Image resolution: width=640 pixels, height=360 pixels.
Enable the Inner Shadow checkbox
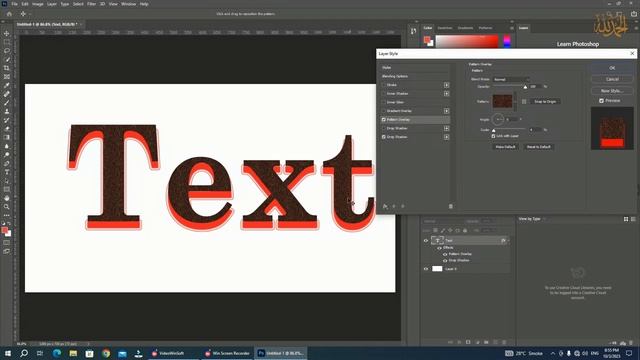(384, 93)
